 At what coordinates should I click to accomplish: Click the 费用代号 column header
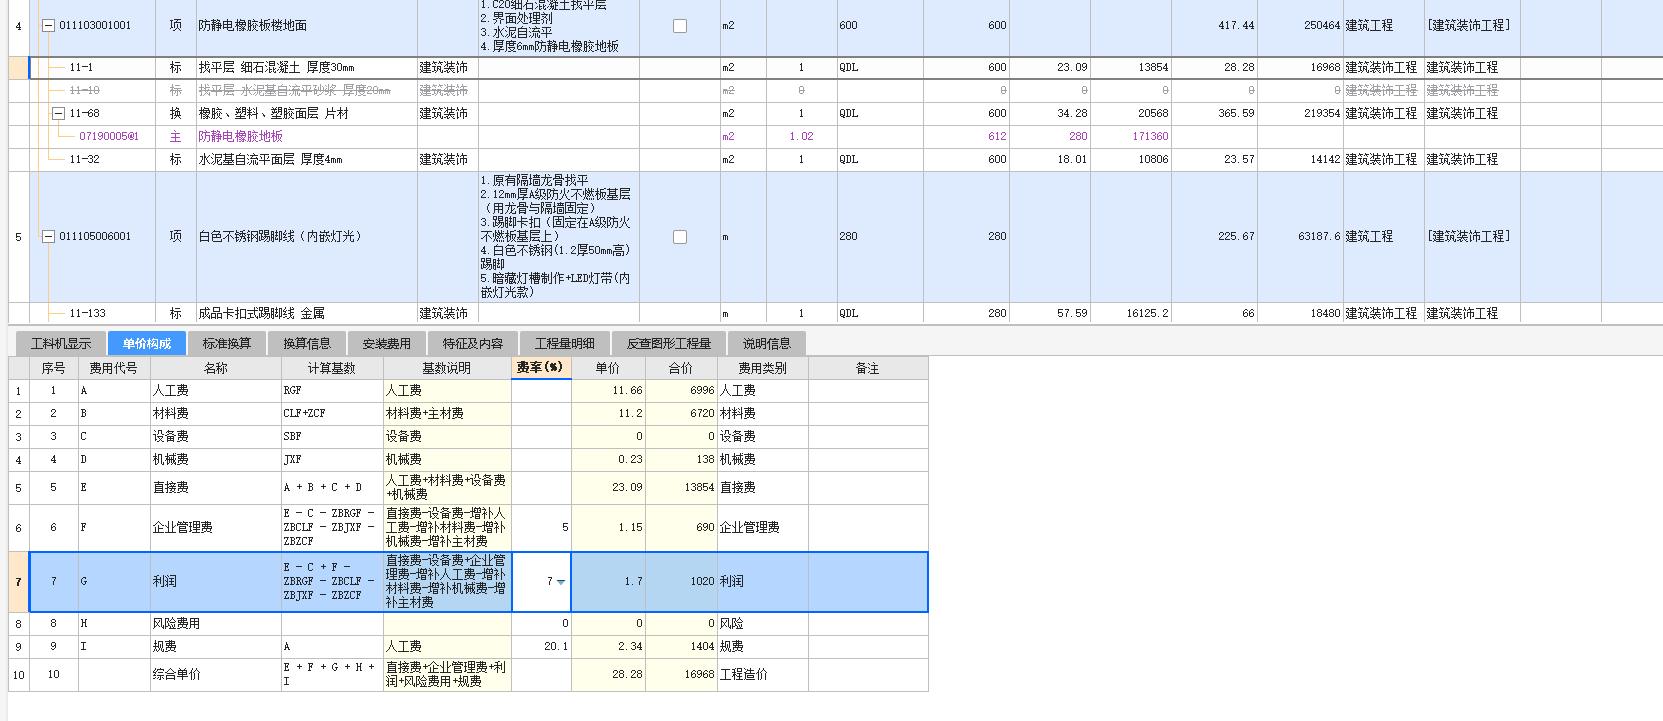click(x=114, y=368)
